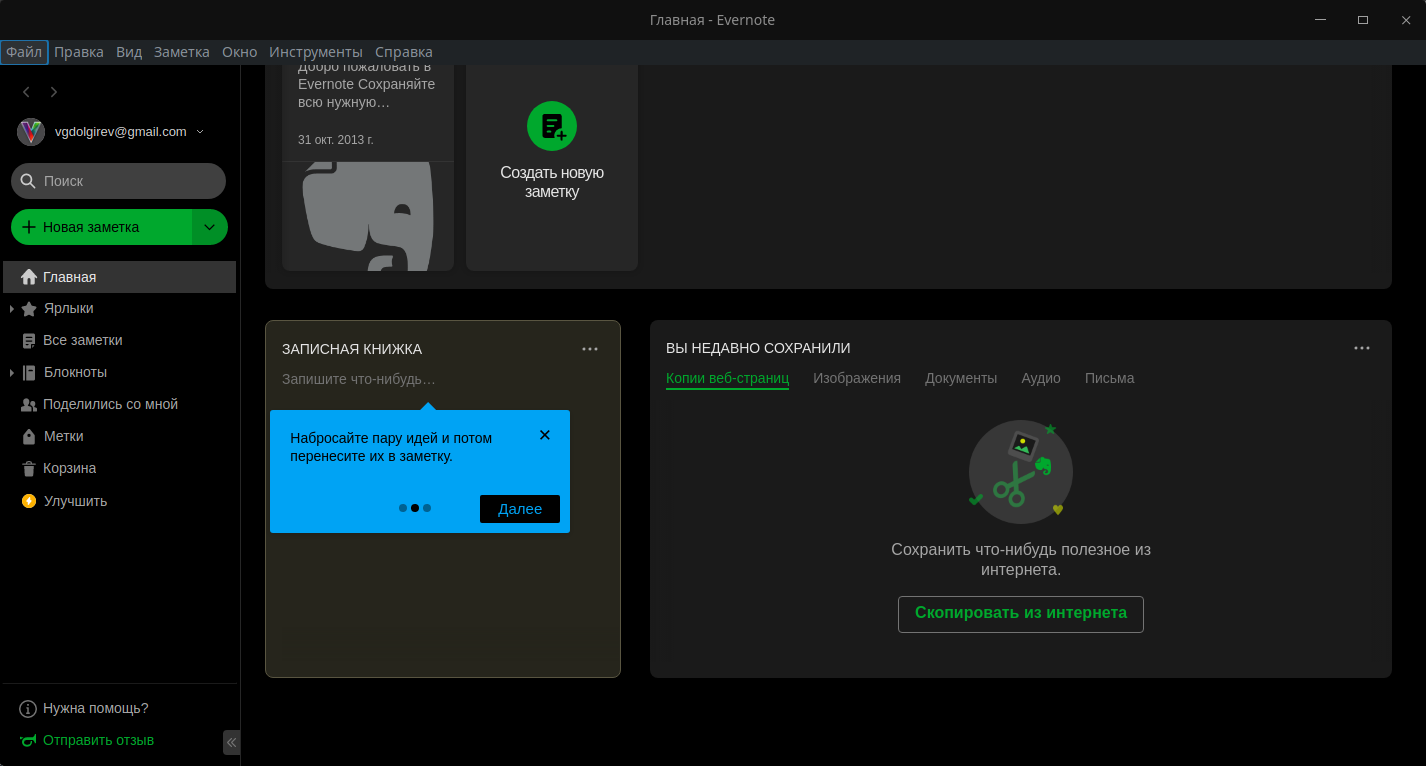Click the forward navigation arrow

[54, 92]
